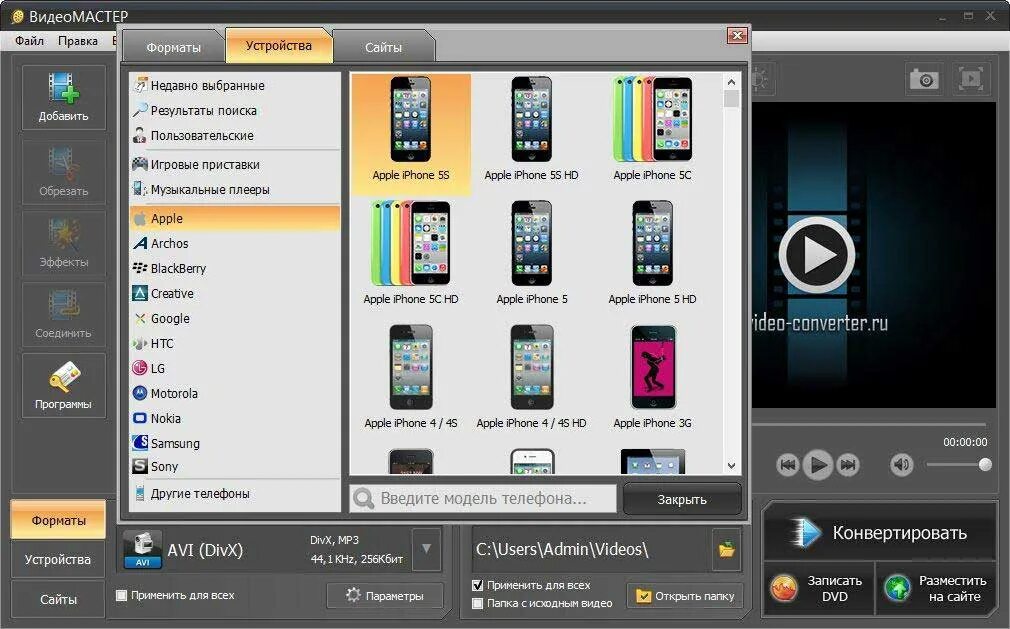Select the Устройства tab in dialog

pos(279,45)
